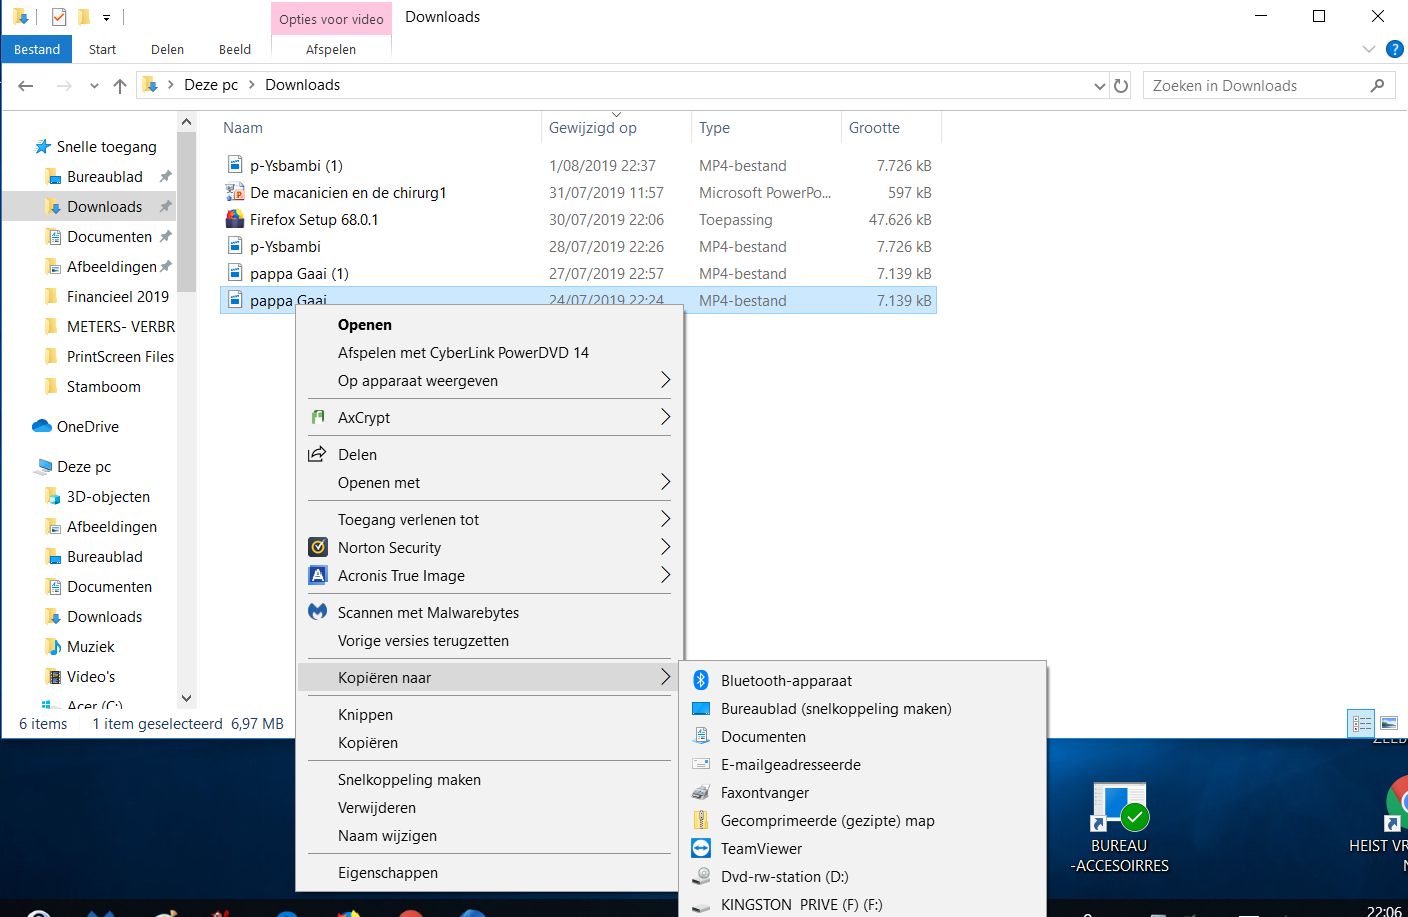Image resolution: width=1408 pixels, height=917 pixels.
Task: Switch to details view icon in status bar
Action: point(1362,723)
